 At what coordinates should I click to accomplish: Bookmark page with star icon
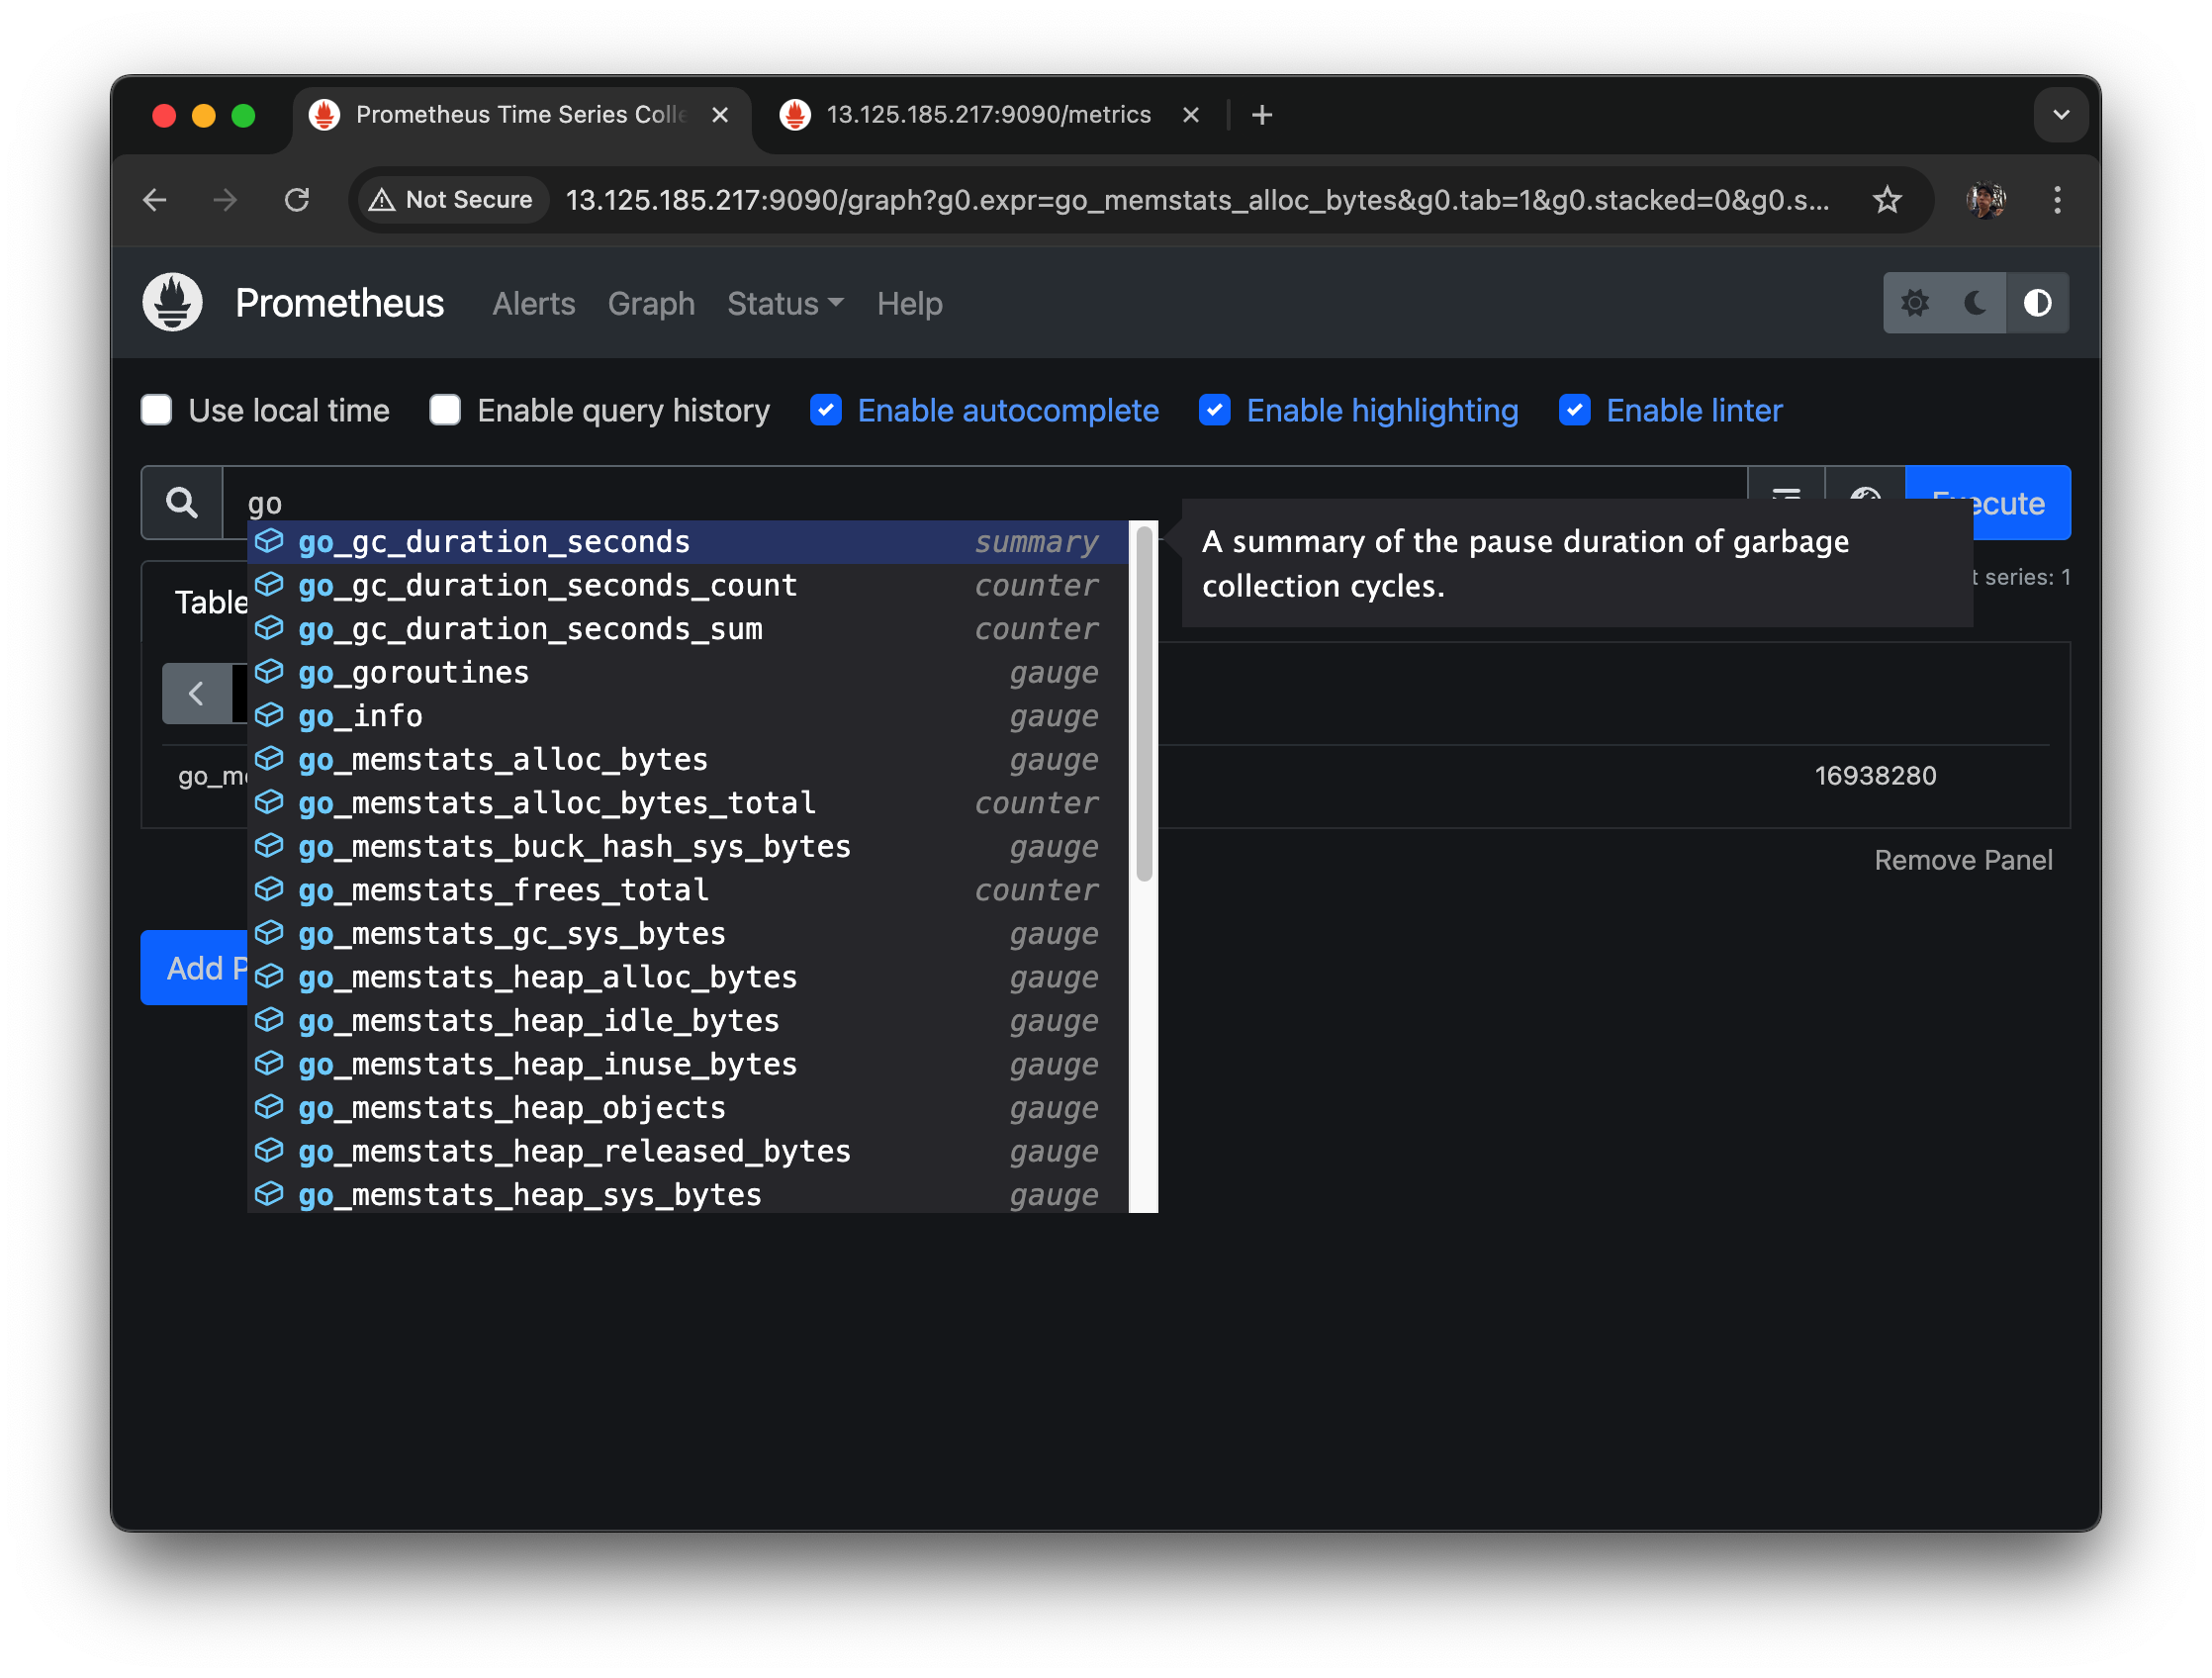point(1886,200)
